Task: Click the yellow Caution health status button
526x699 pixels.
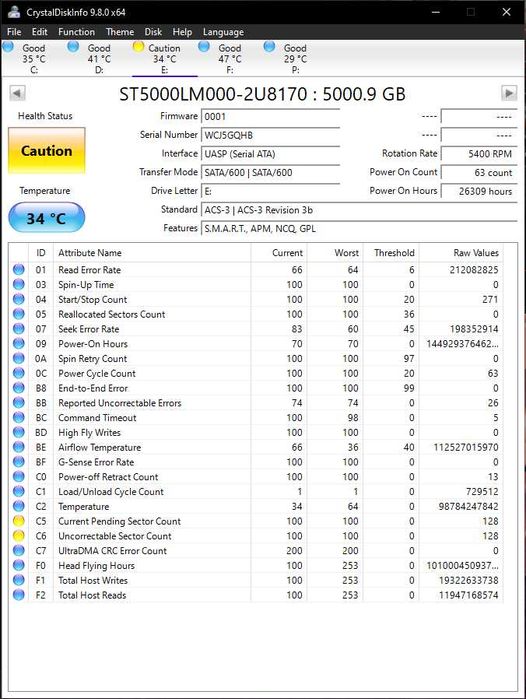Action: coord(47,151)
